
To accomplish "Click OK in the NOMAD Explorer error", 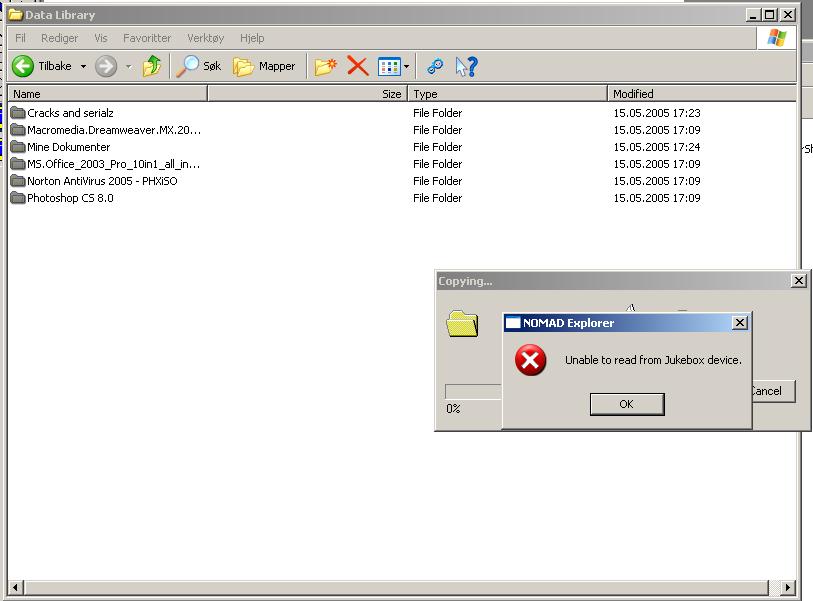I will 627,404.
